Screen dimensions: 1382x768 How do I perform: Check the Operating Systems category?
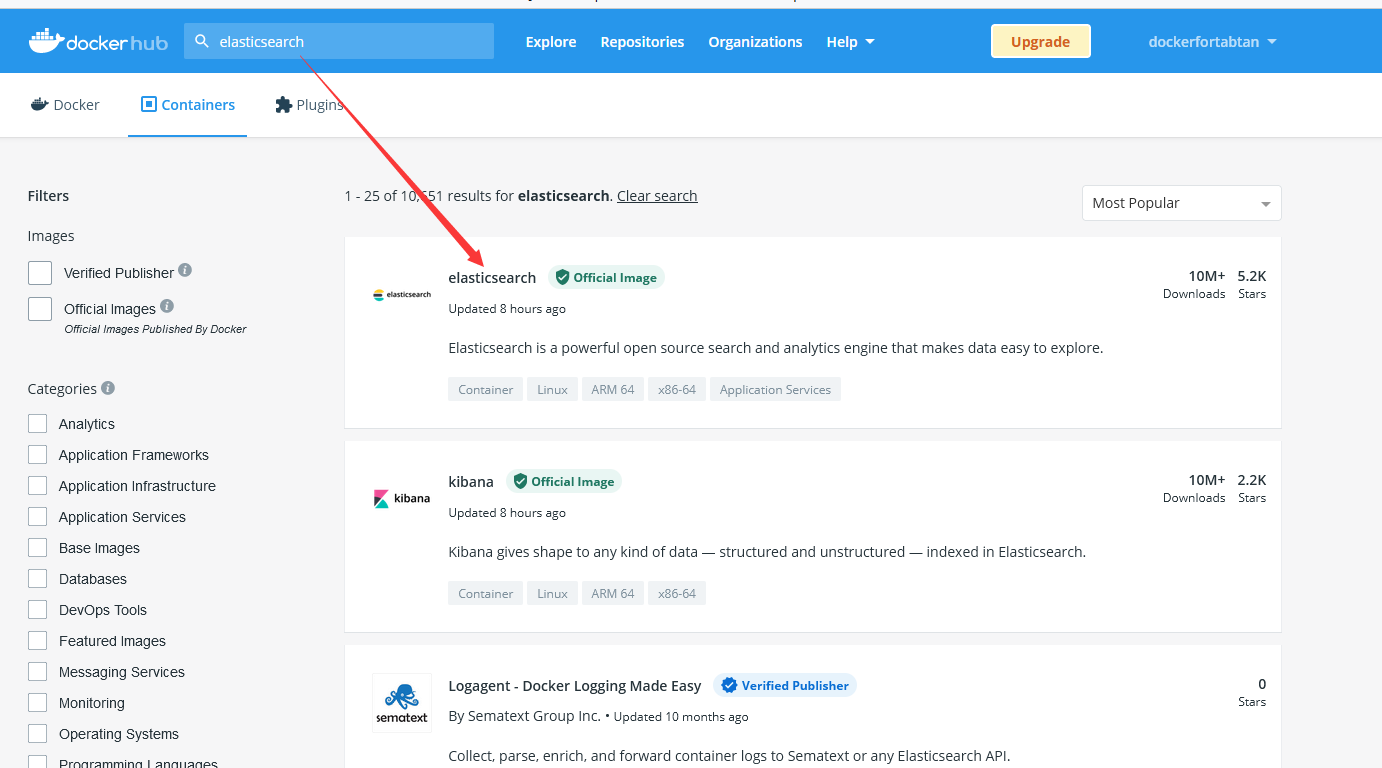click(x=38, y=733)
